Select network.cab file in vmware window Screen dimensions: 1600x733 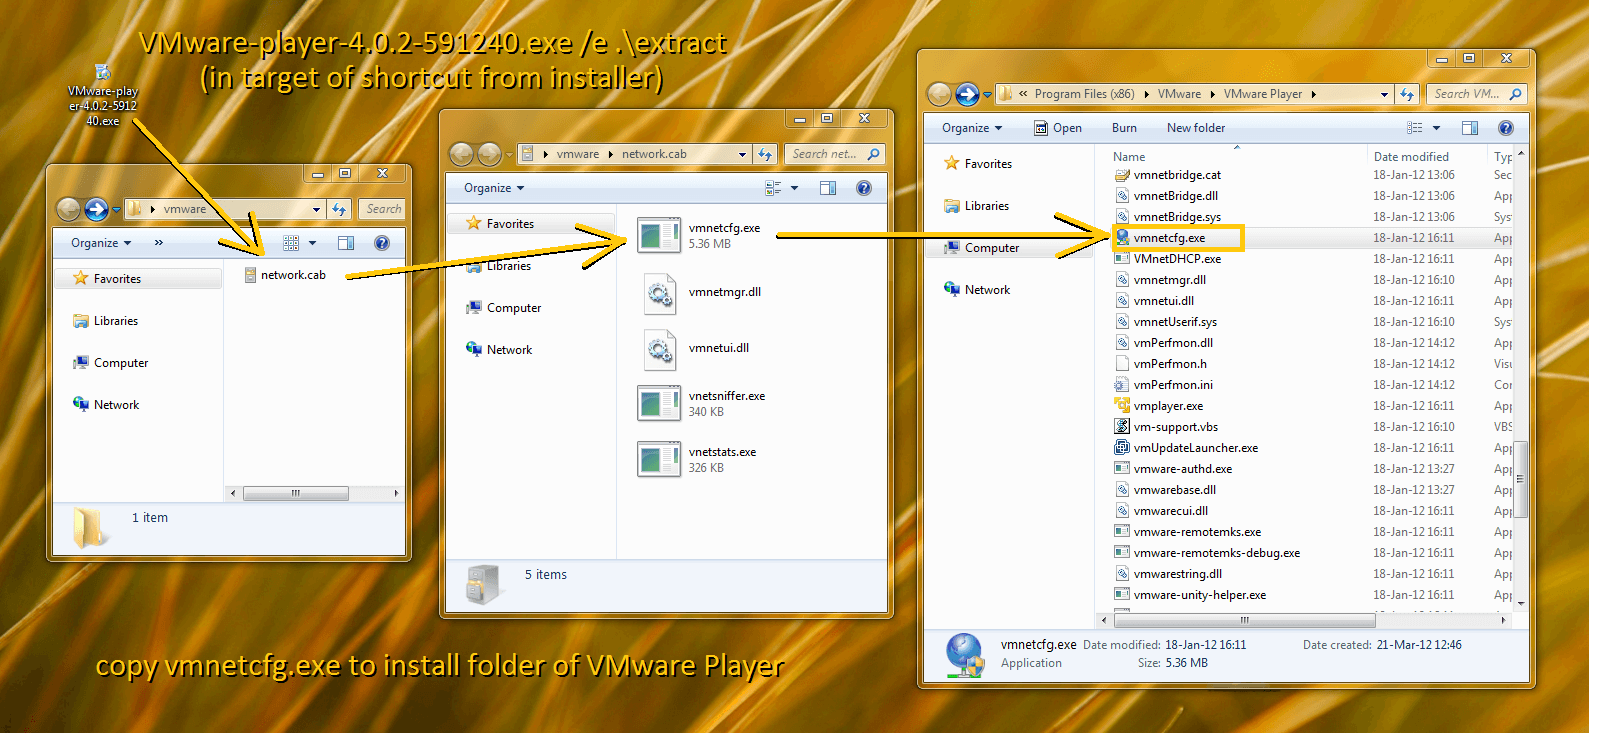pos(285,275)
